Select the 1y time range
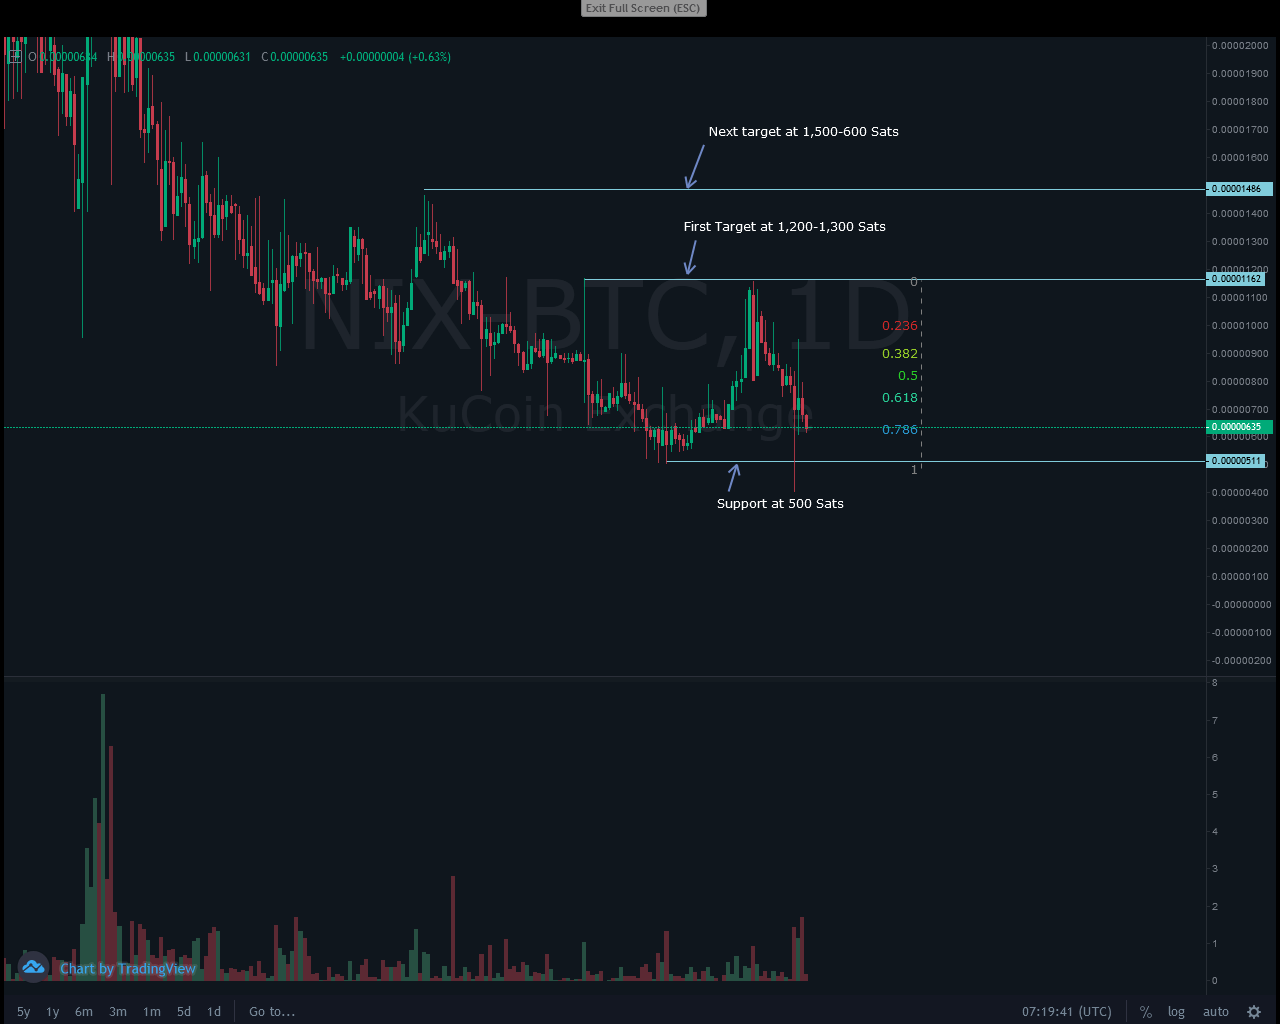This screenshot has width=1280, height=1024. (x=53, y=1012)
